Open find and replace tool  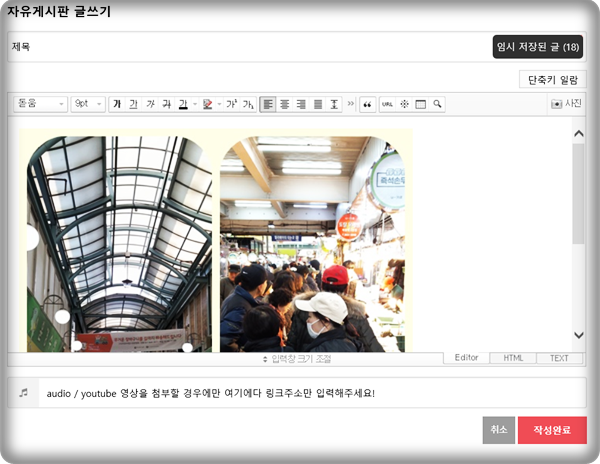click(437, 104)
